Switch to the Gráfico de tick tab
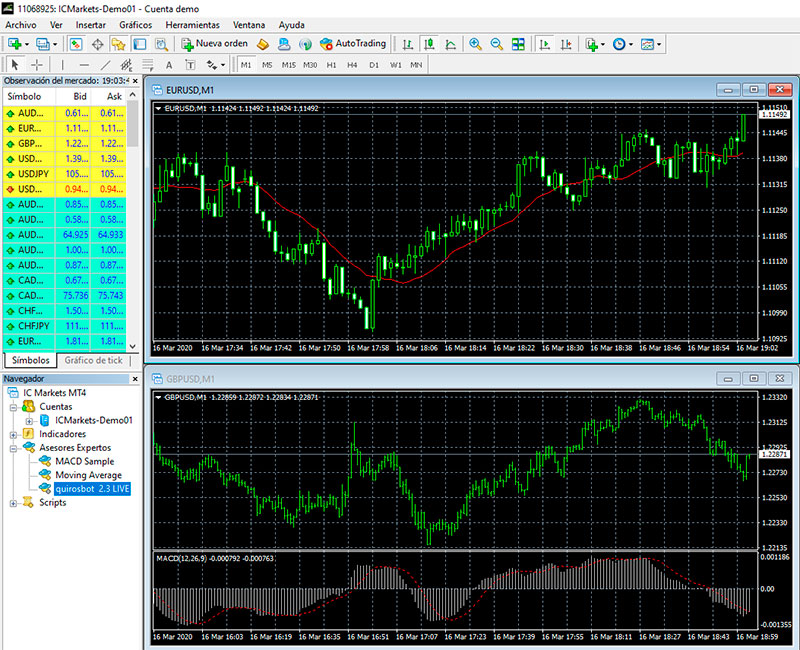The width and height of the screenshot is (800, 650). click(x=93, y=360)
